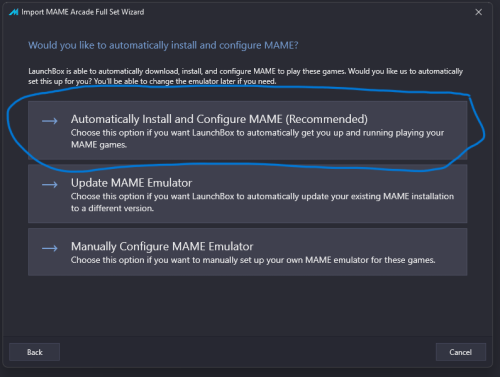Choose Automatically Install and Configure MAME option

click(x=247, y=130)
